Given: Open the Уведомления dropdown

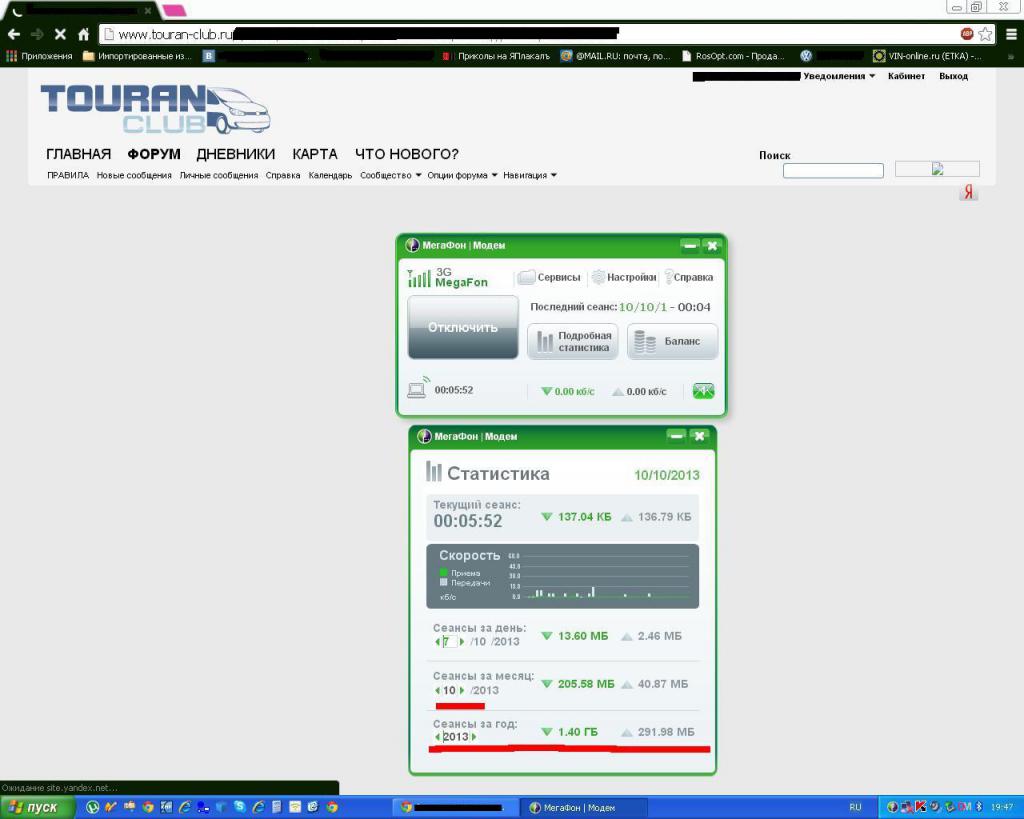Looking at the screenshot, I should tap(839, 76).
